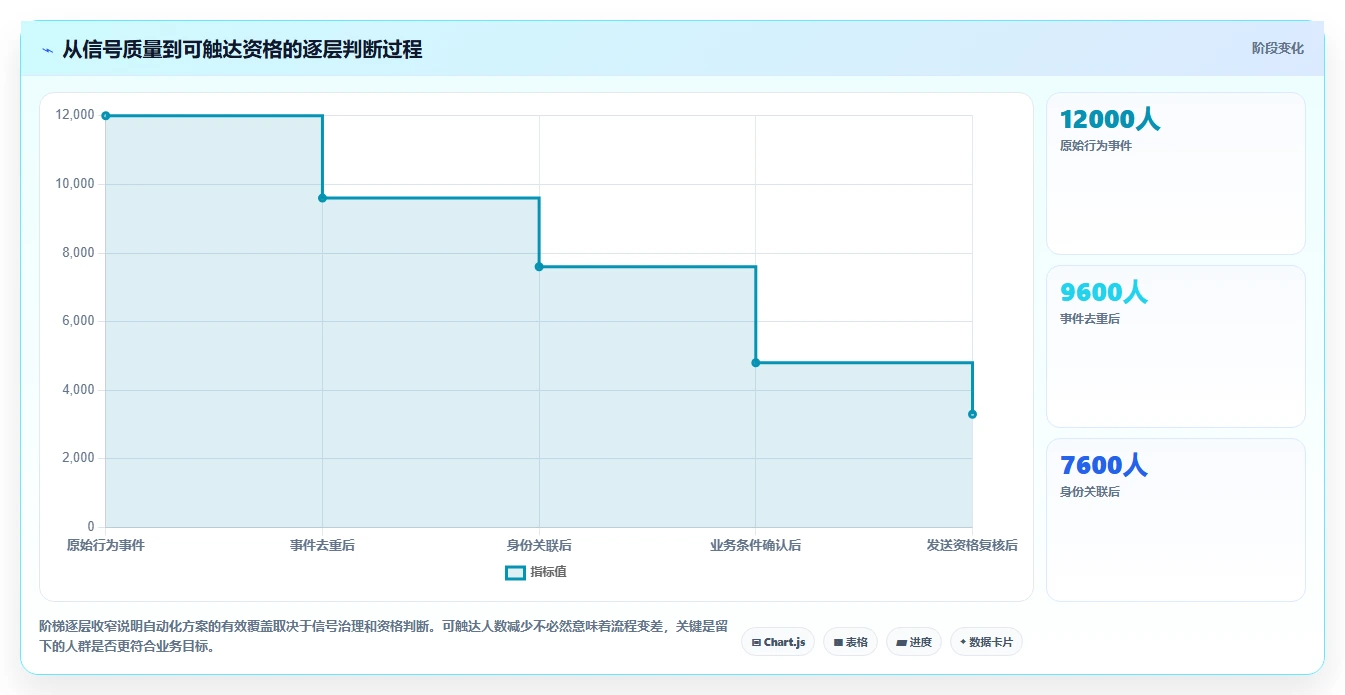The height and width of the screenshot is (695, 1345).
Task: Click the 指标值 legend color box
Action: [x=515, y=573]
